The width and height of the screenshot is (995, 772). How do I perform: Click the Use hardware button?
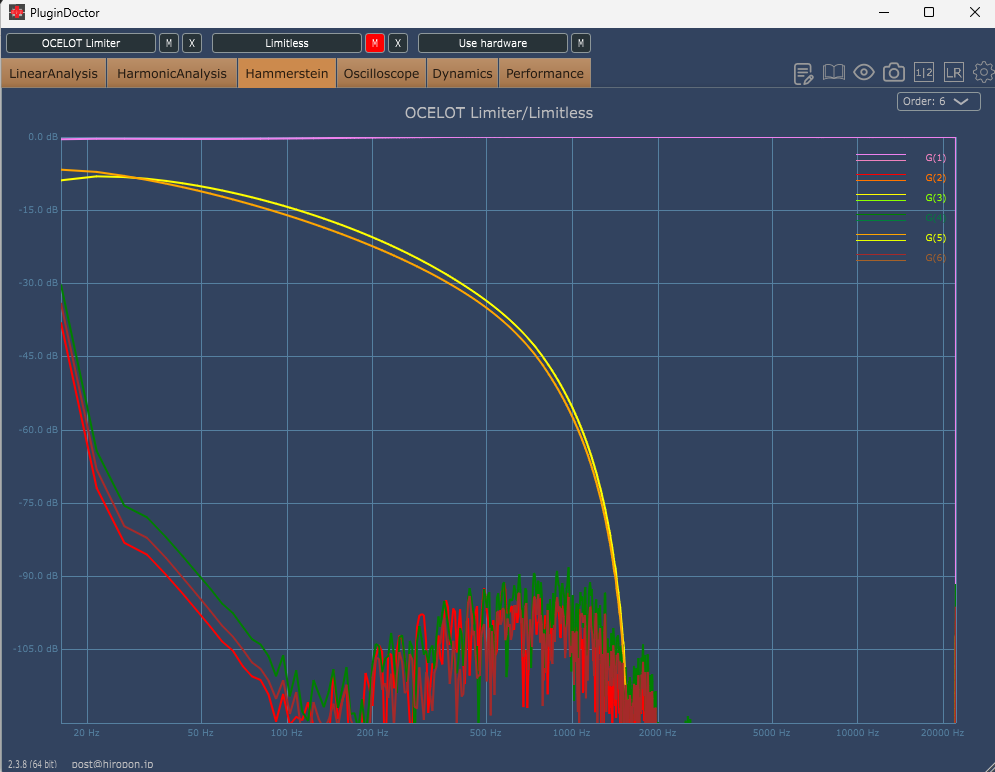[x=493, y=43]
